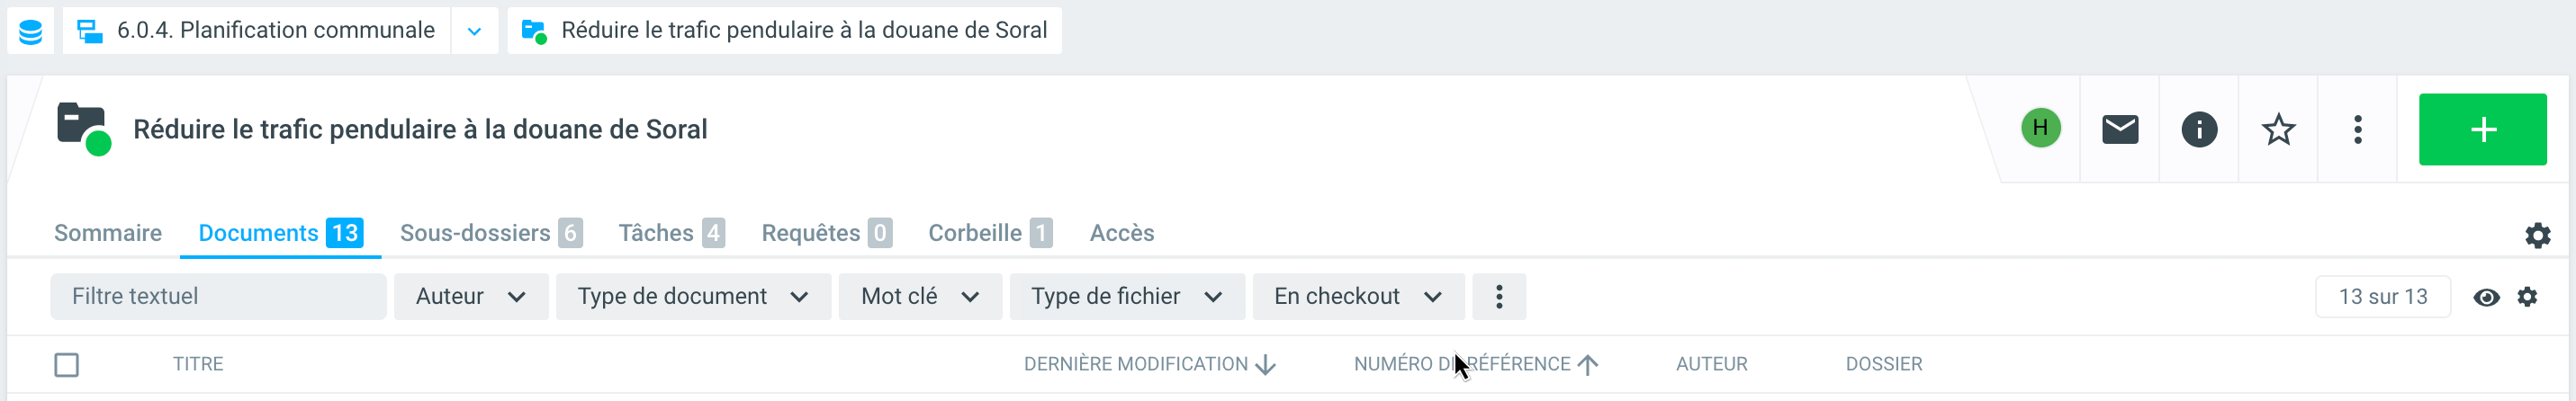The image size is (2576, 401).
Task: Expand the En checkout filter
Action: tap(1357, 297)
